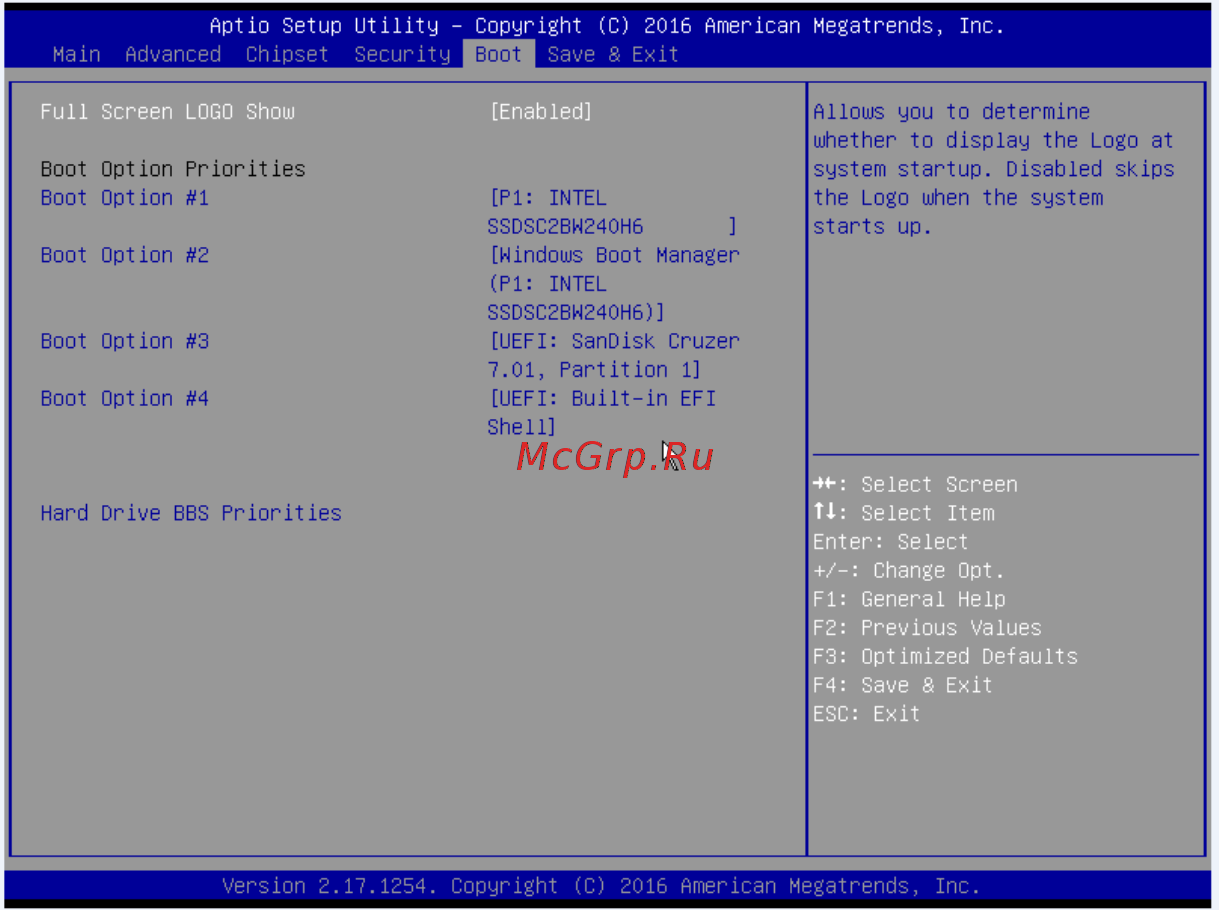Open the UEFI: Built-in EFI Shell value
1219x910 pixels.
click(x=601, y=413)
